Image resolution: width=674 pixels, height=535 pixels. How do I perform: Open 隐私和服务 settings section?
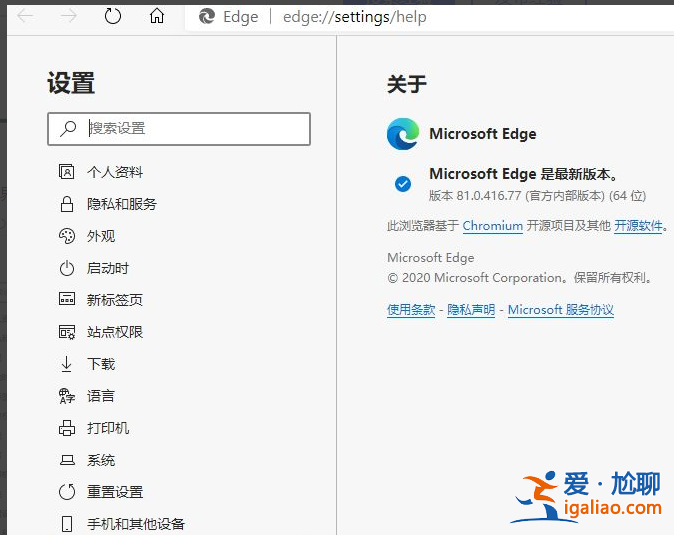122,204
